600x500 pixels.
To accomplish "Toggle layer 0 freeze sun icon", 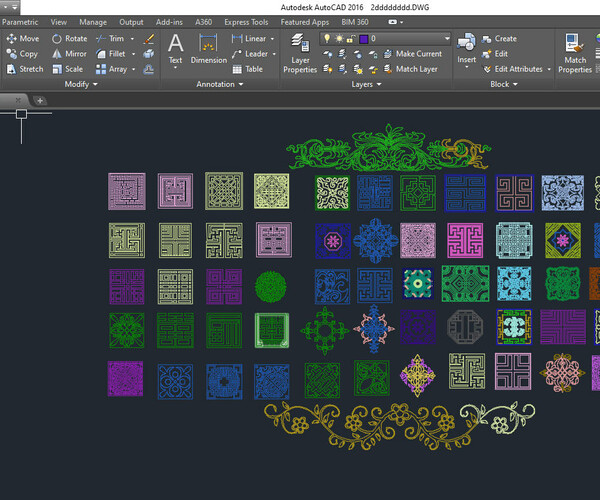I will [339, 39].
